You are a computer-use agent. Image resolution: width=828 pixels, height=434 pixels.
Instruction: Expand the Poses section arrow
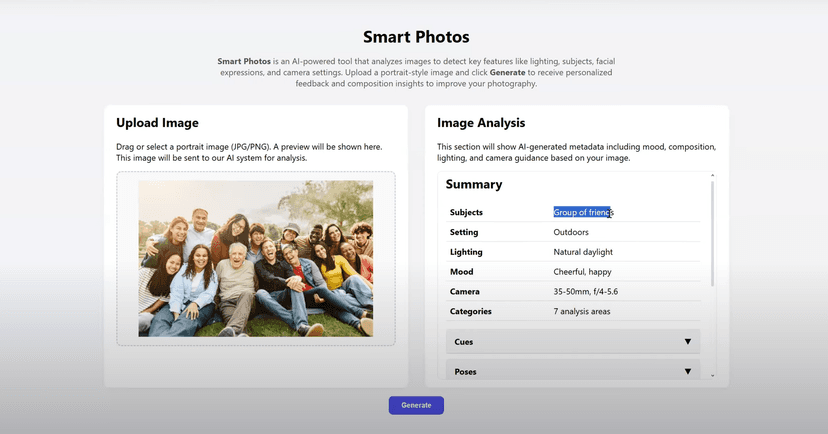coord(688,372)
